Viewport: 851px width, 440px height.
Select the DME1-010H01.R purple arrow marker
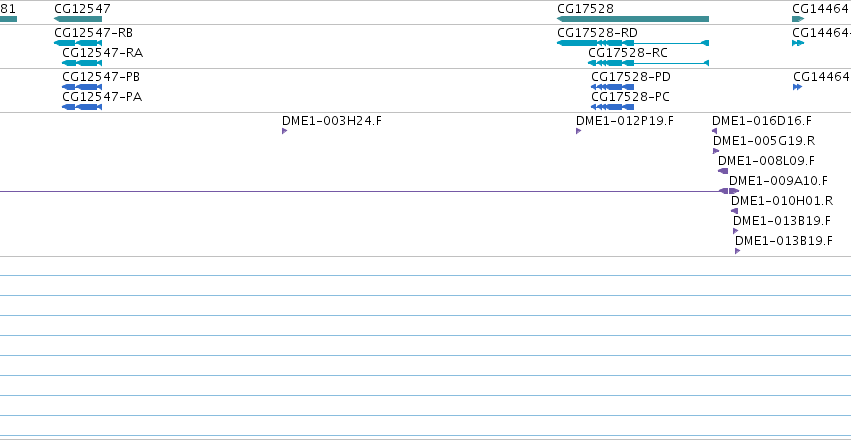pyautogui.click(x=734, y=211)
